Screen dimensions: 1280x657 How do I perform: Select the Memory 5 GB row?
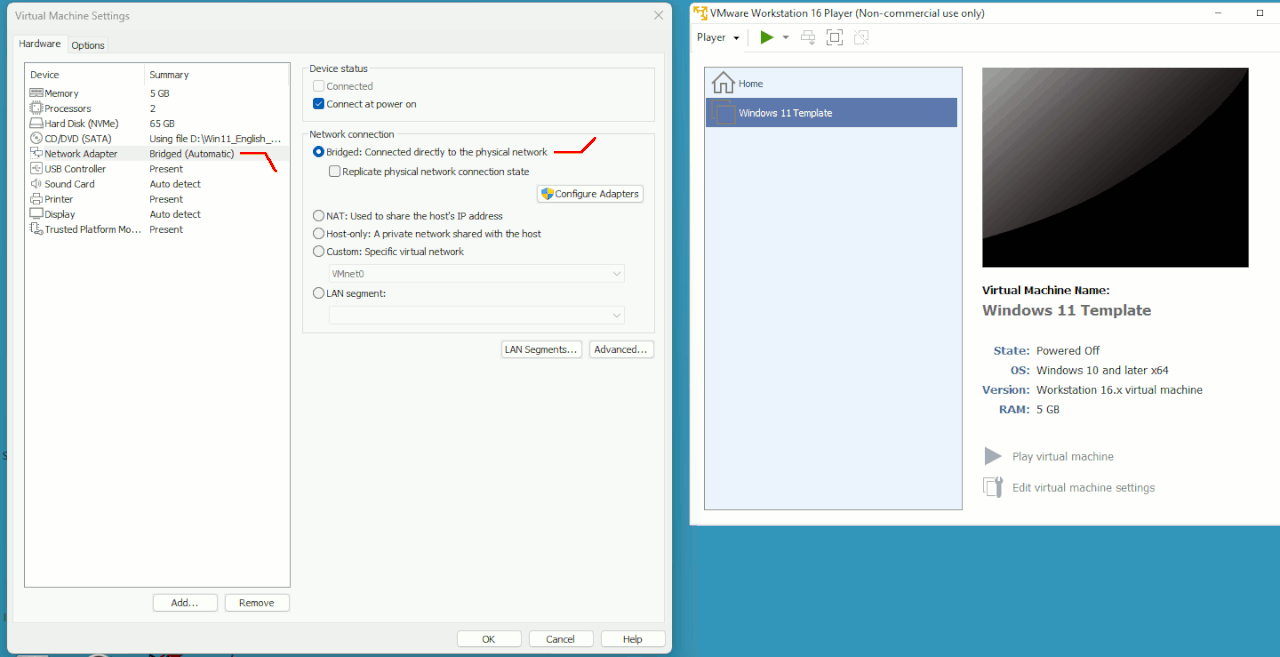pyautogui.click(x=157, y=93)
